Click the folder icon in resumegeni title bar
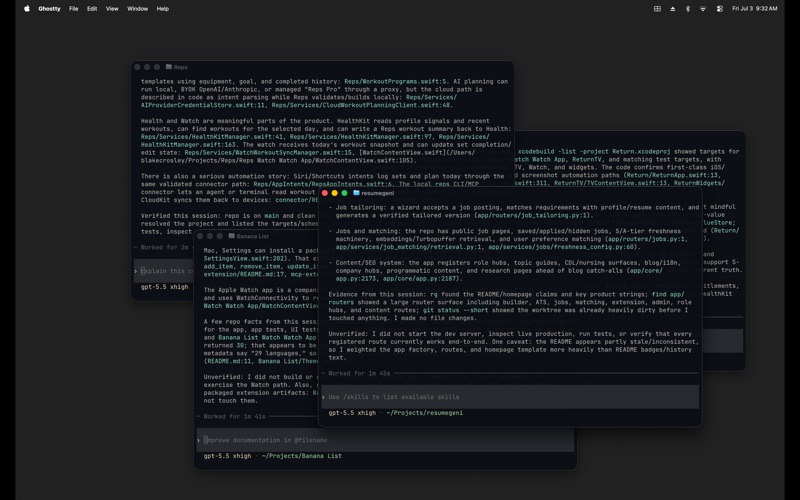 click(x=356, y=193)
